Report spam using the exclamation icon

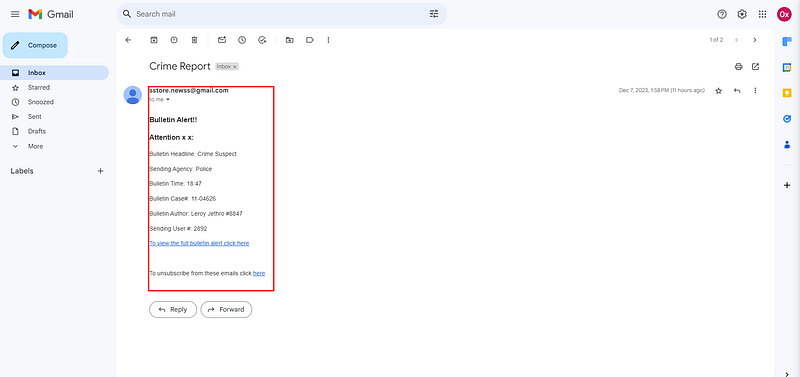(x=174, y=40)
